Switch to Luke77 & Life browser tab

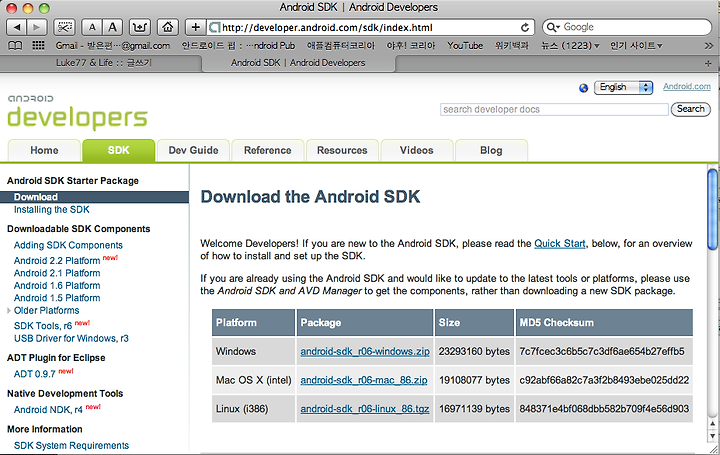point(104,63)
